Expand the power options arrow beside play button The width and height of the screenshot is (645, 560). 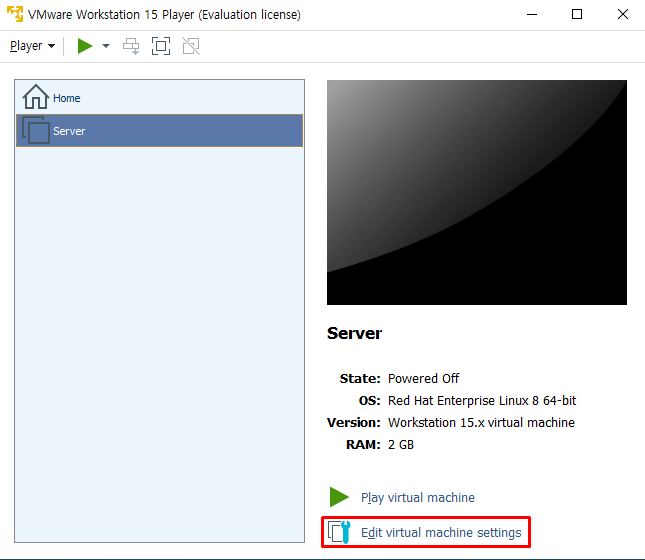106,46
